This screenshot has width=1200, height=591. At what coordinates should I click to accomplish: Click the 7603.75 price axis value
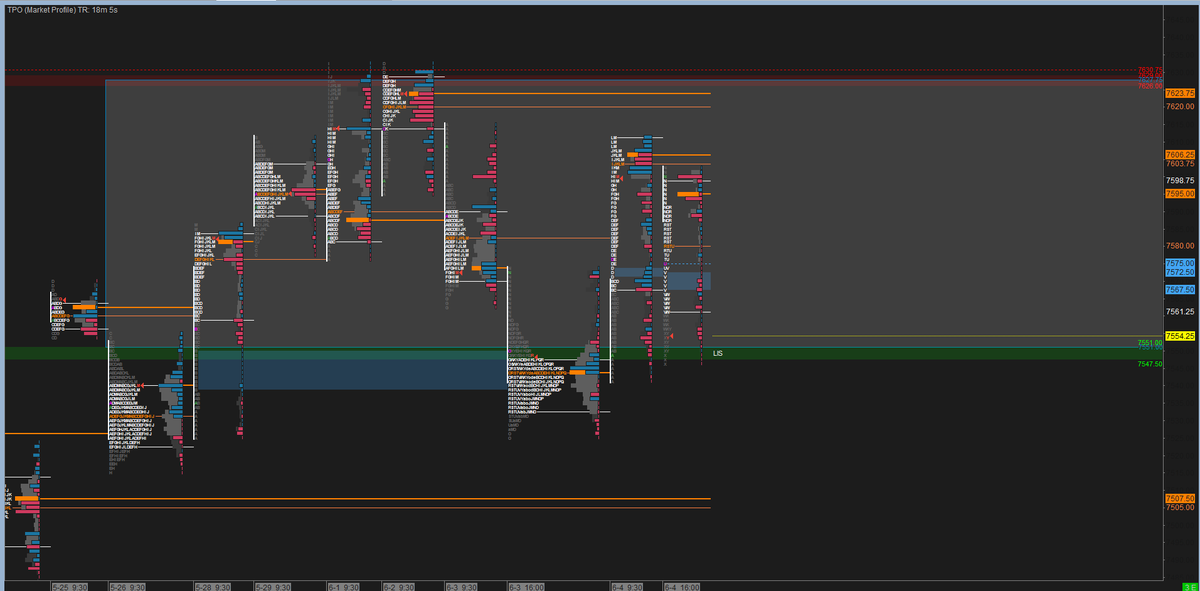tap(1180, 163)
